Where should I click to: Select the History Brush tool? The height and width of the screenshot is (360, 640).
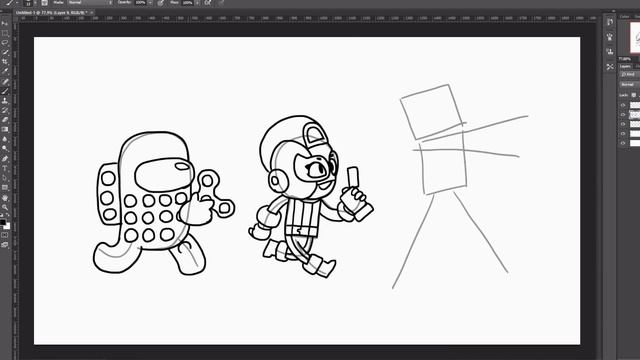point(5,110)
